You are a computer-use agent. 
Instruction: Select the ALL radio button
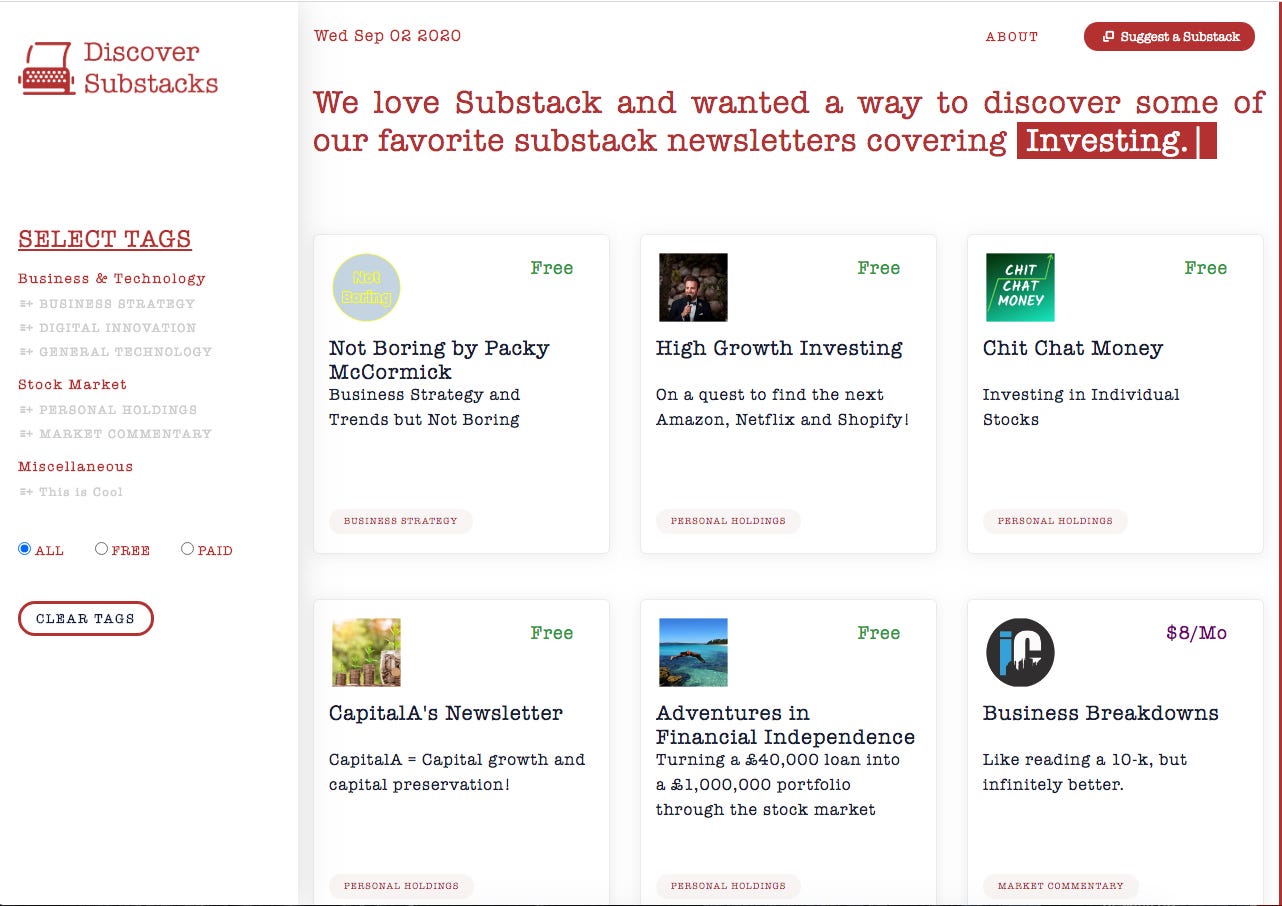pos(25,549)
